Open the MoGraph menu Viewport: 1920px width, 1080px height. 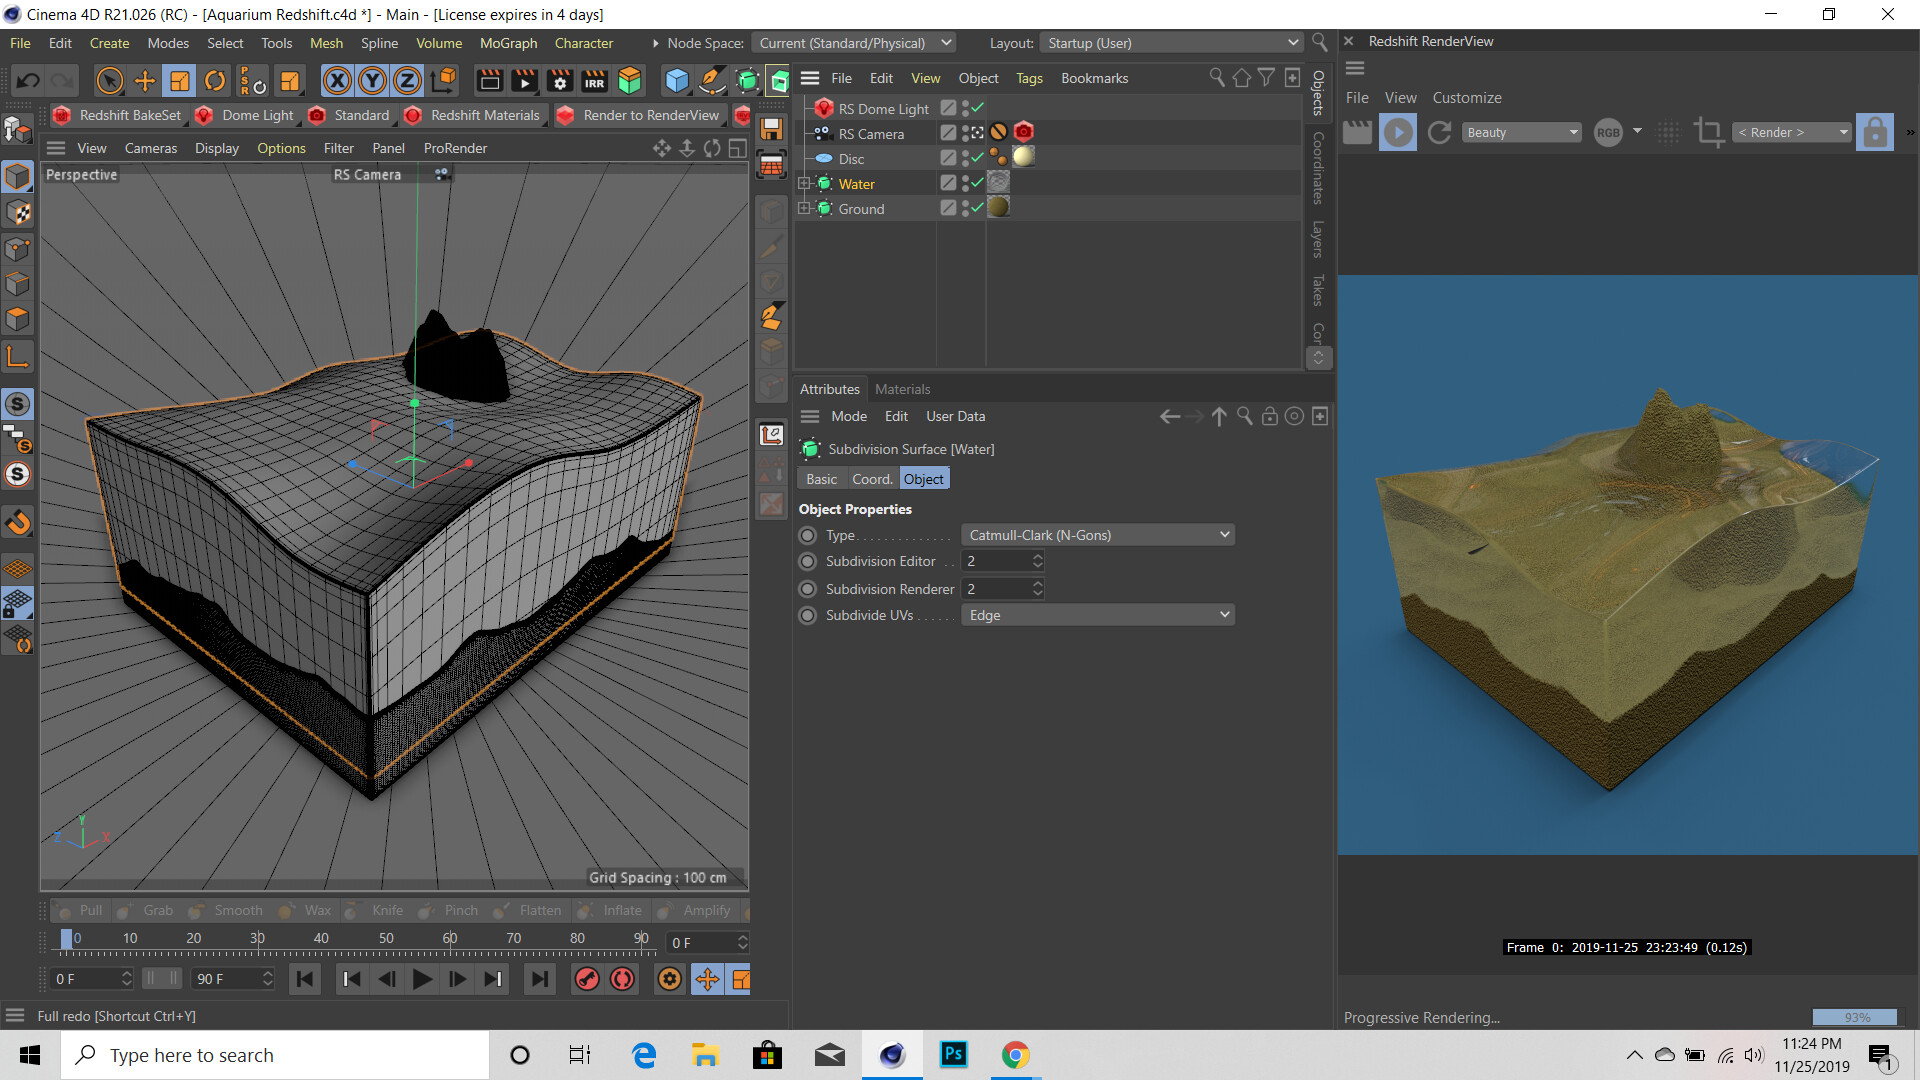click(x=508, y=43)
